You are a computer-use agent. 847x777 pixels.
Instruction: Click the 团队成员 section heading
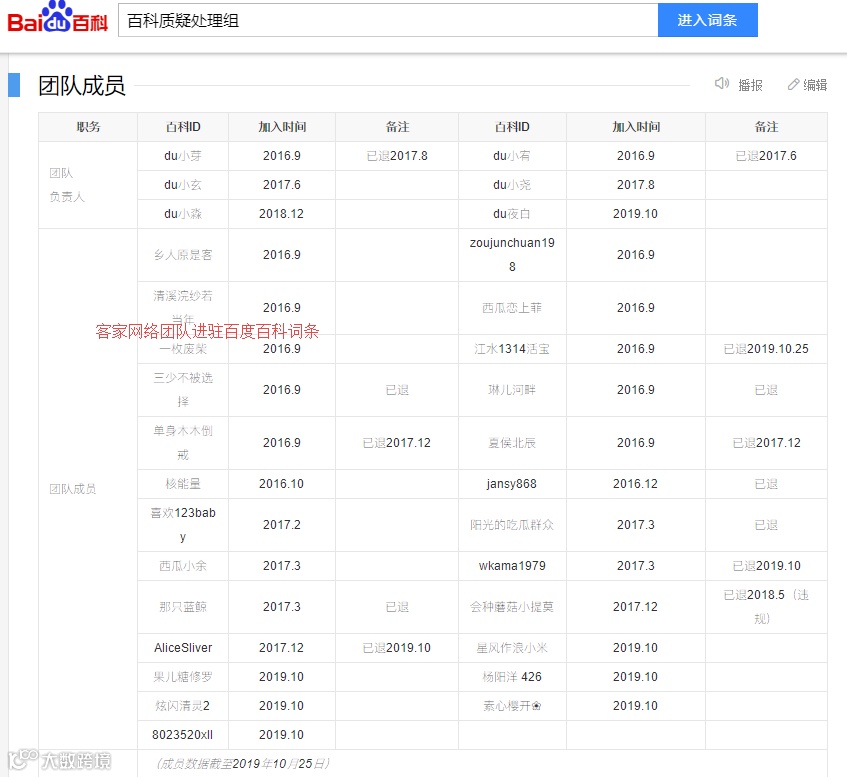(82, 85)
